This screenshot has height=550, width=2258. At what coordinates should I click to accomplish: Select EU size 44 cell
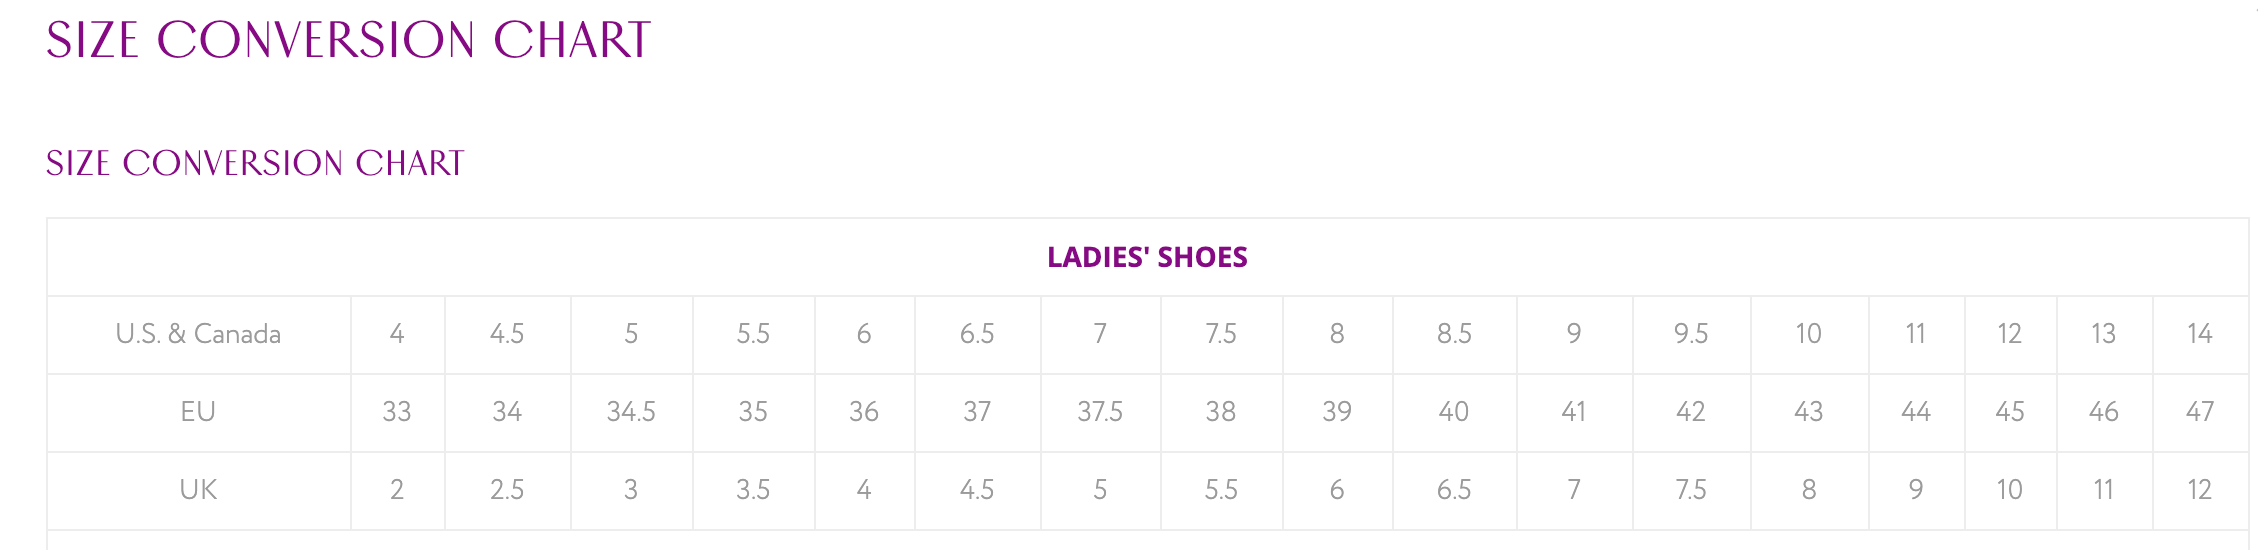point(1916,412)
